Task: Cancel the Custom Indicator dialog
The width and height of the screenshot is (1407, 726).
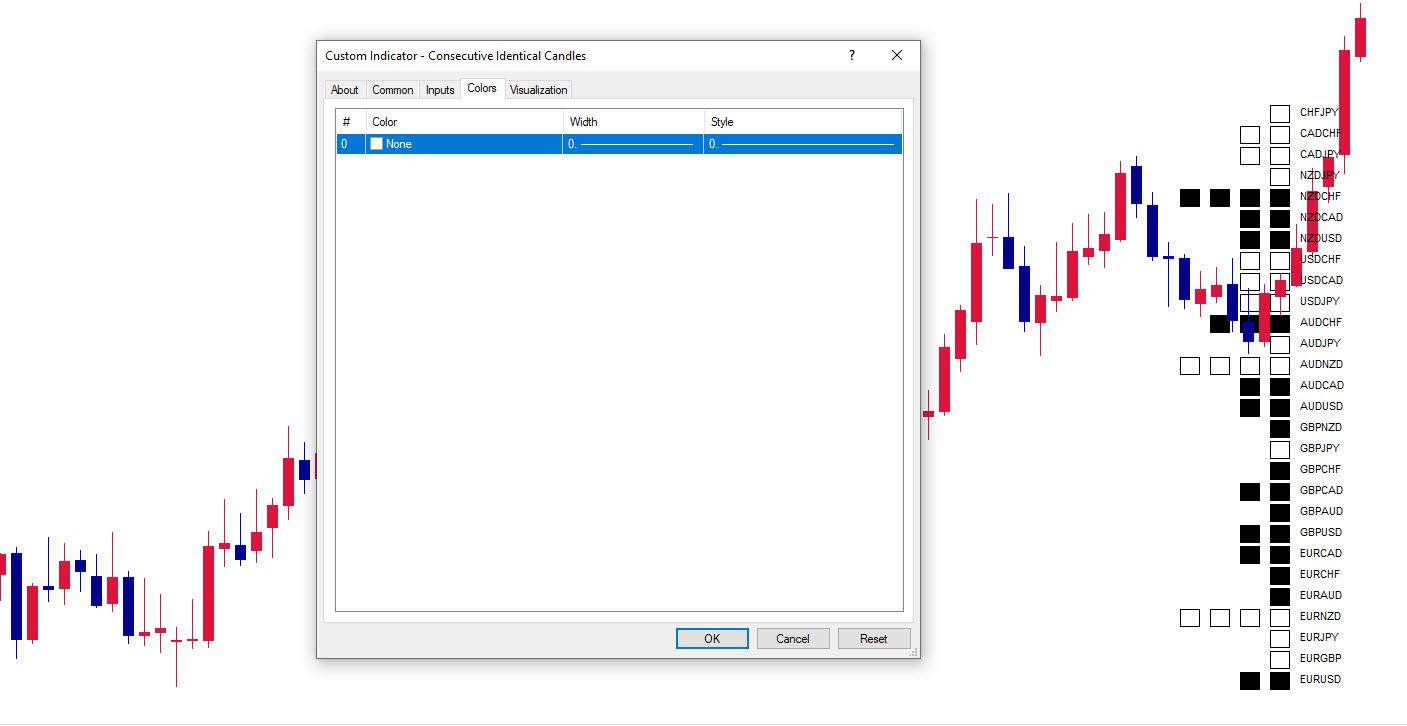Action: click(x=793, y=639)
